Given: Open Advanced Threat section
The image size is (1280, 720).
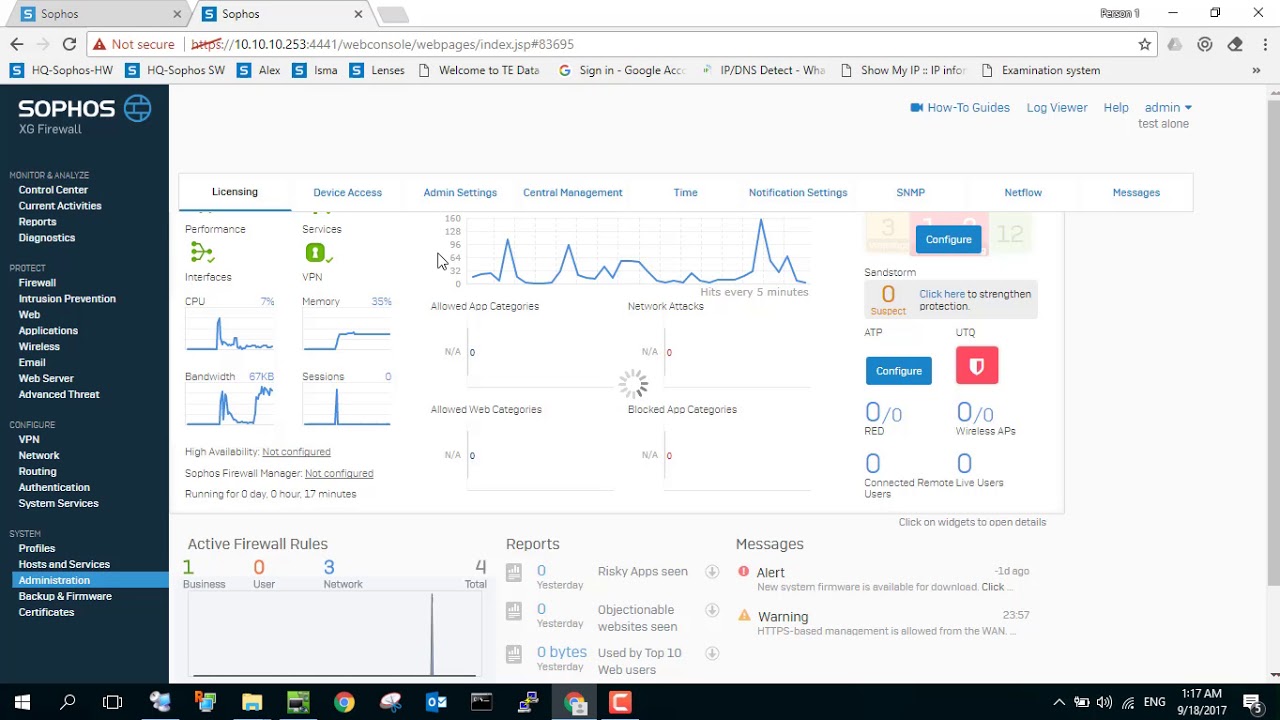Looking at the screenshot, I should [59, 395].
